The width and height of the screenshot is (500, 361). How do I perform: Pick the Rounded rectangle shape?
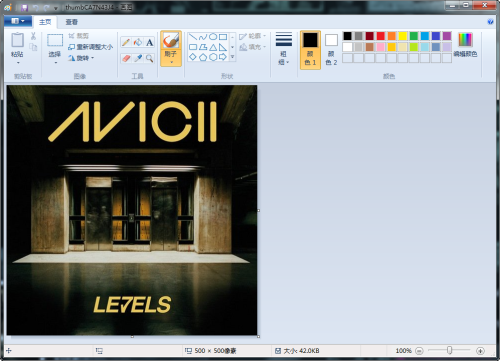tap(193, 47)
